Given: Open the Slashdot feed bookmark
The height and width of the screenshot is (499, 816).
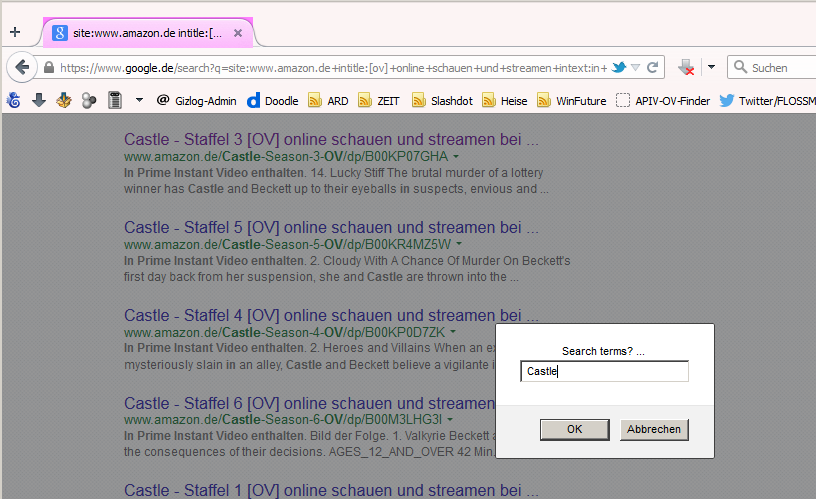Looking at the screenshot, I should (442, 100).
